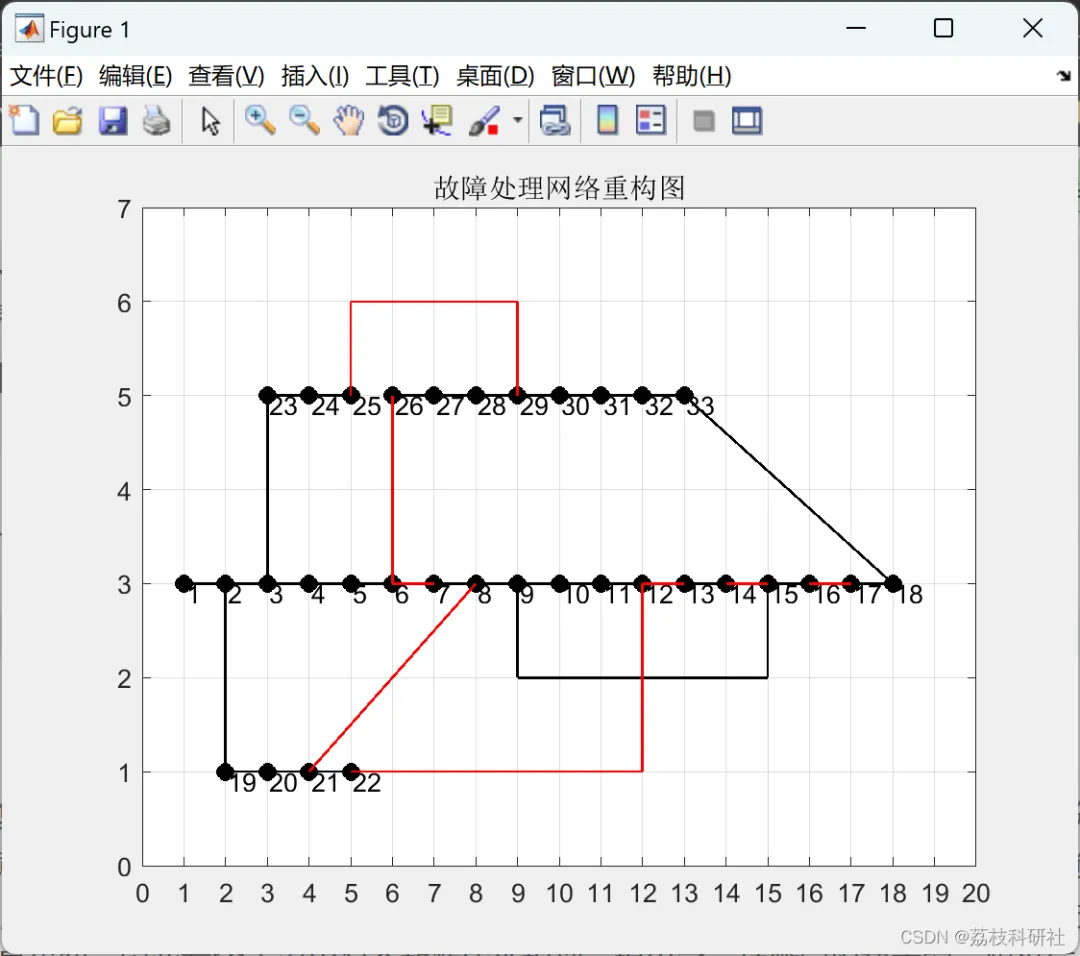Click node label 15 in the plot
This screenshot has width=1080, height=956.
coord(785,594)
